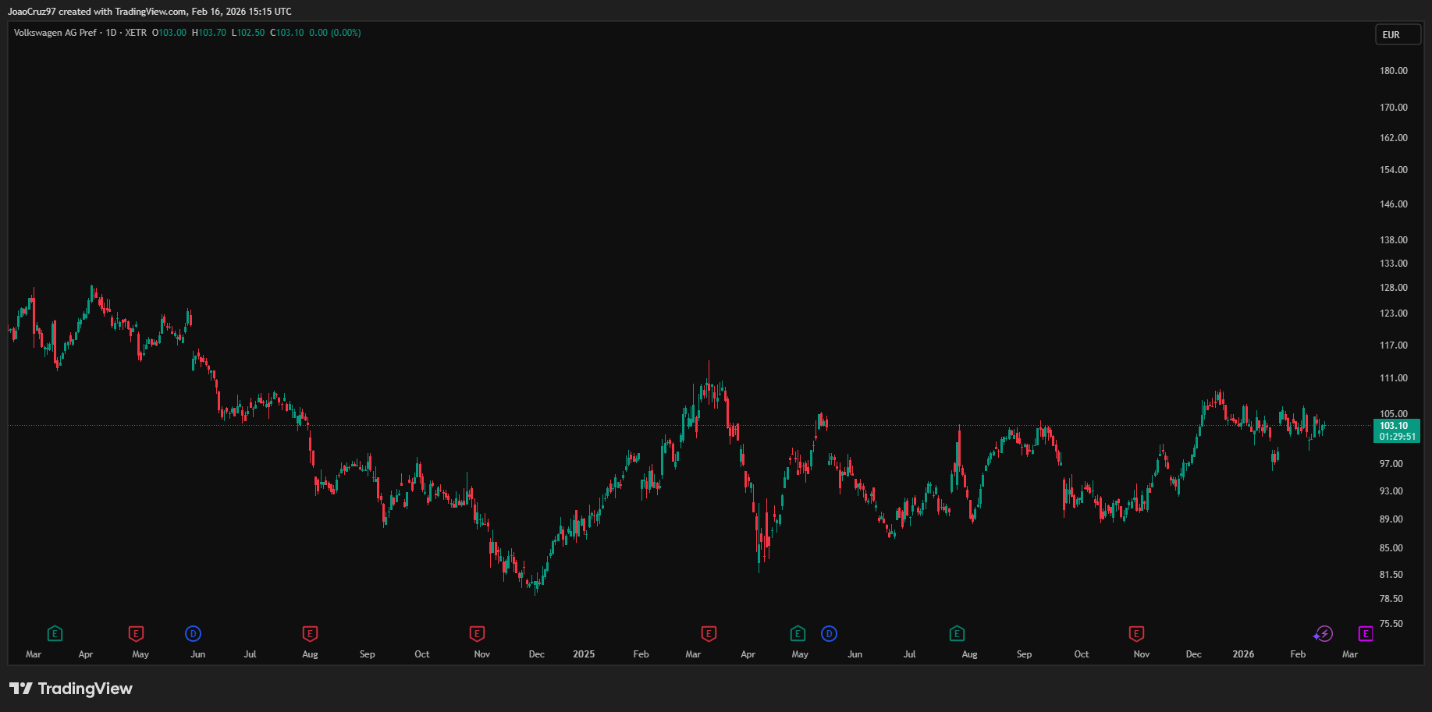Screen dimensions: 1432x712
Task: Click the TradingView logo
Action: (x=71, y=689)
